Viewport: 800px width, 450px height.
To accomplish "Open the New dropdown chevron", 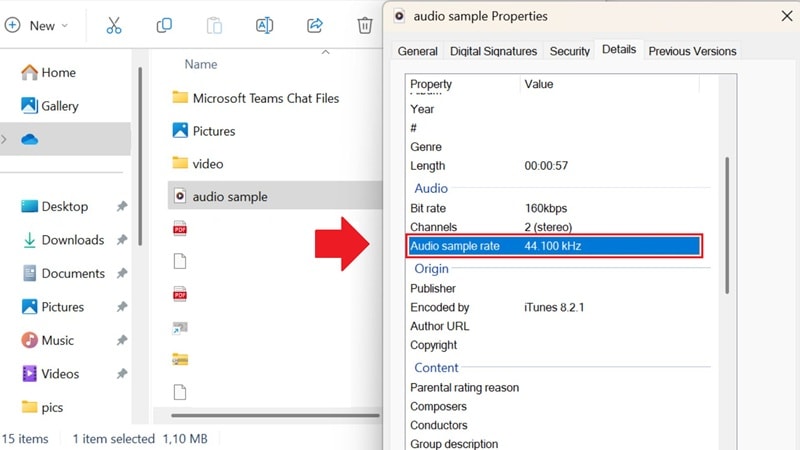I will [x=64, y=26].
